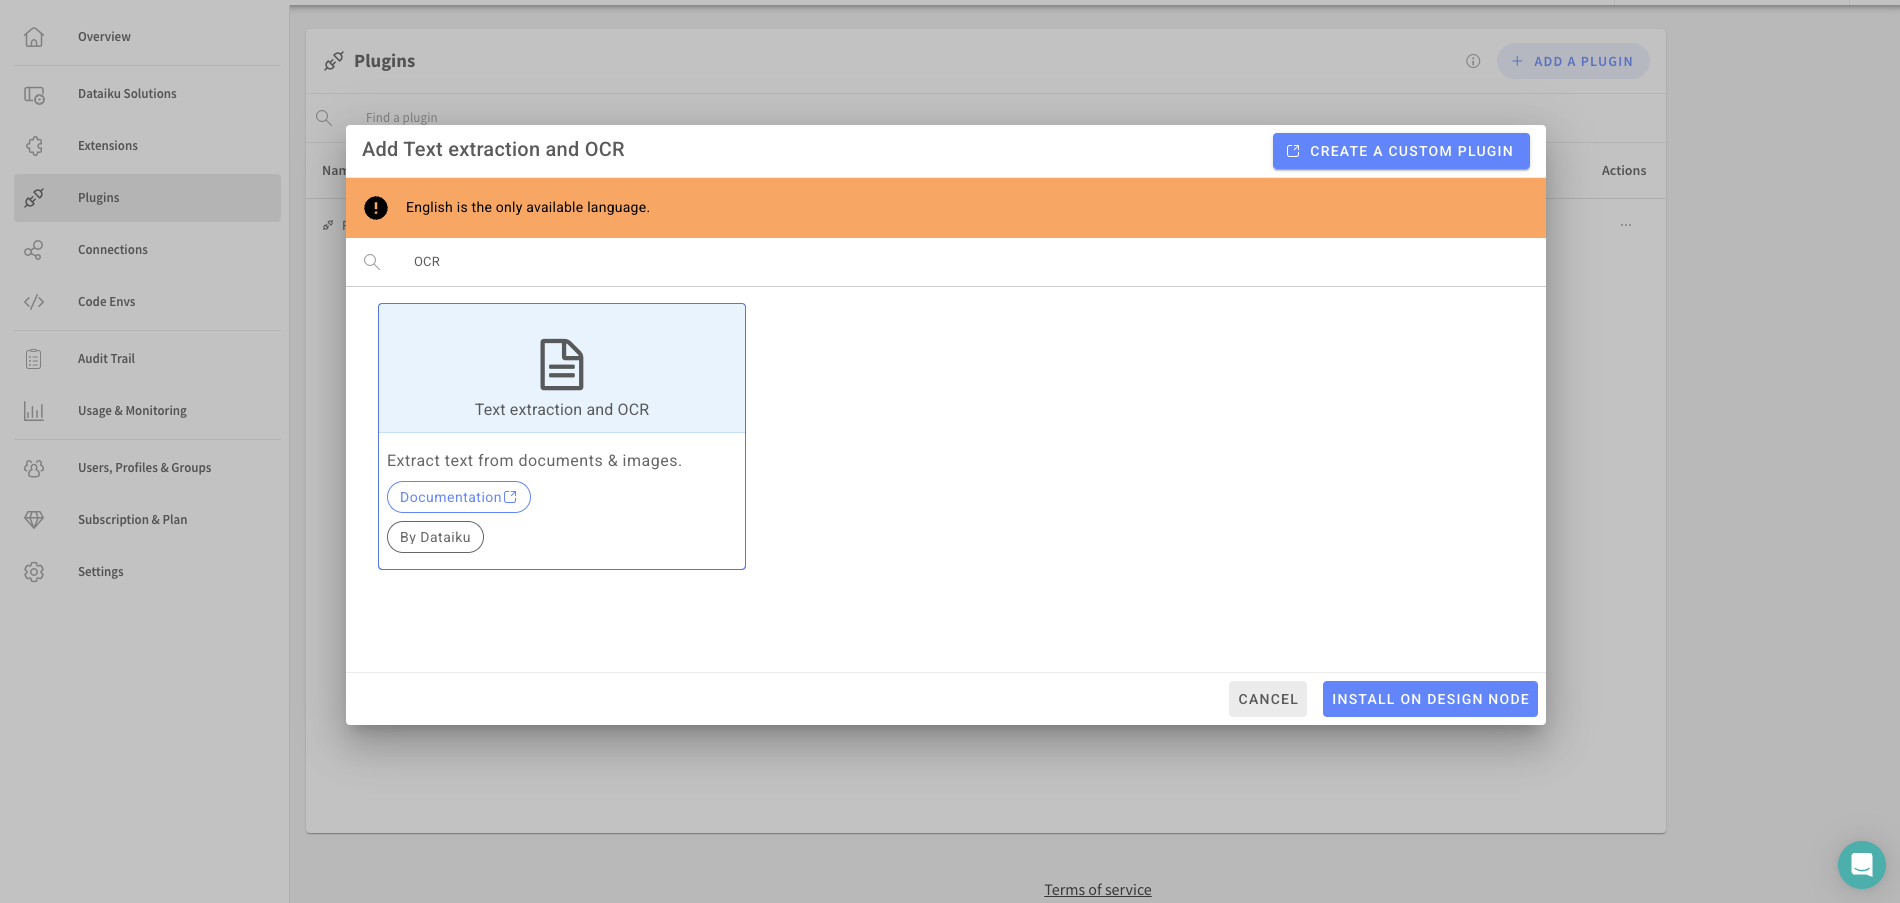Click the Plugins page header icon

point(334,61)
